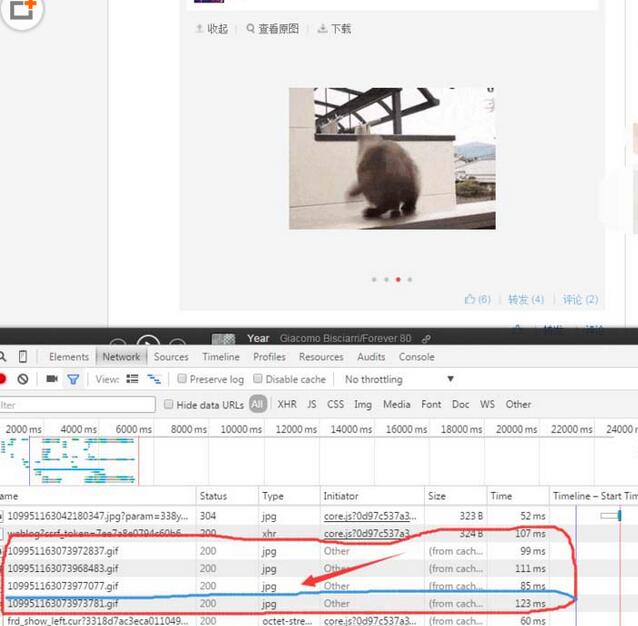Screen dimensions: 638x626
Task: Click the 查看原图 view original link
Action: click(x=273, y=29)
